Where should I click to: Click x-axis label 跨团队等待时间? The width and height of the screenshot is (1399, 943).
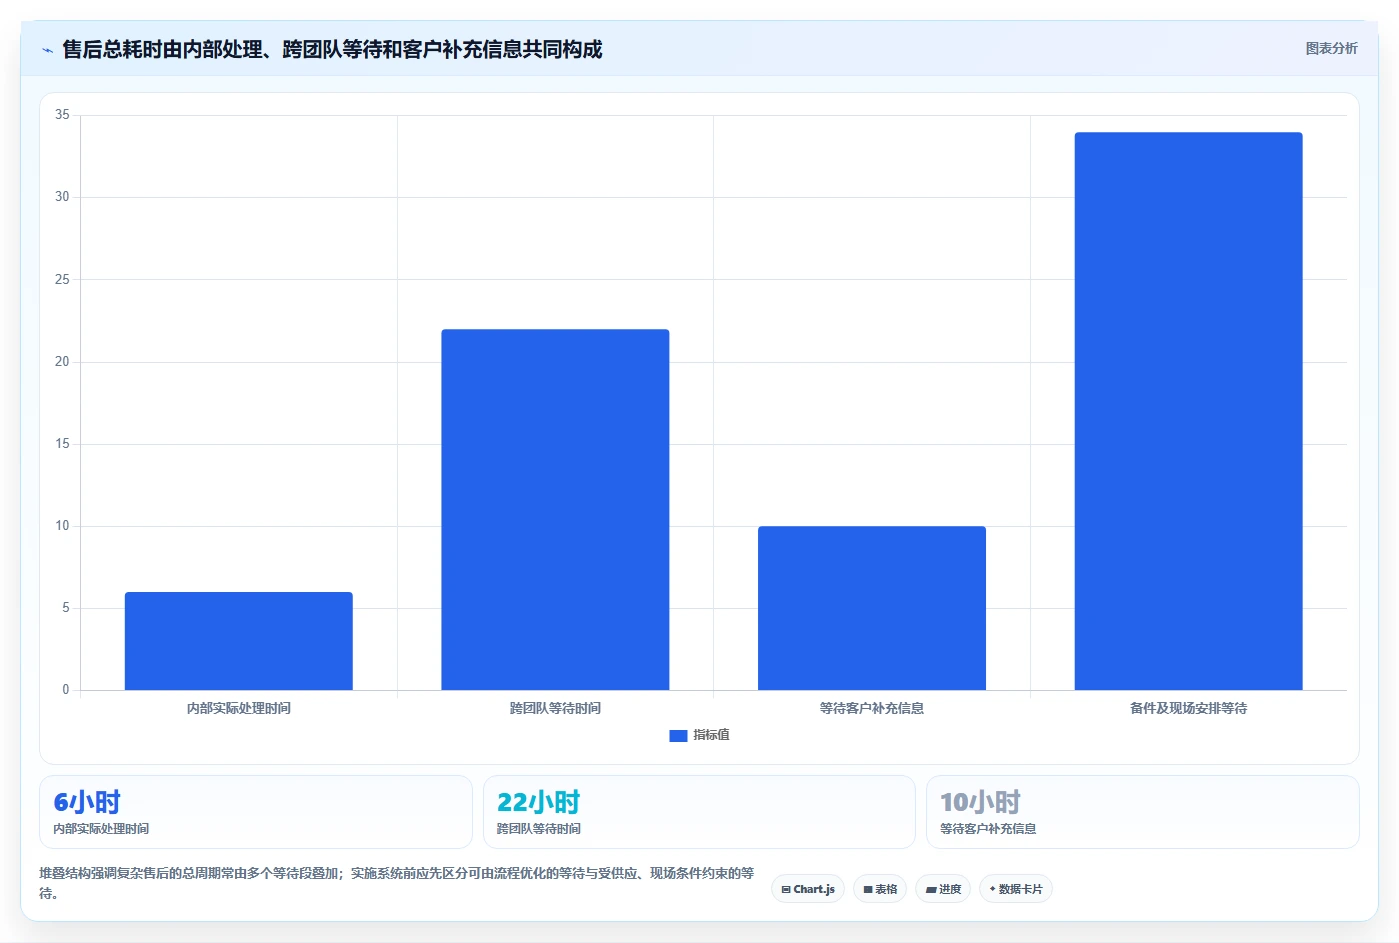(555, 708)
